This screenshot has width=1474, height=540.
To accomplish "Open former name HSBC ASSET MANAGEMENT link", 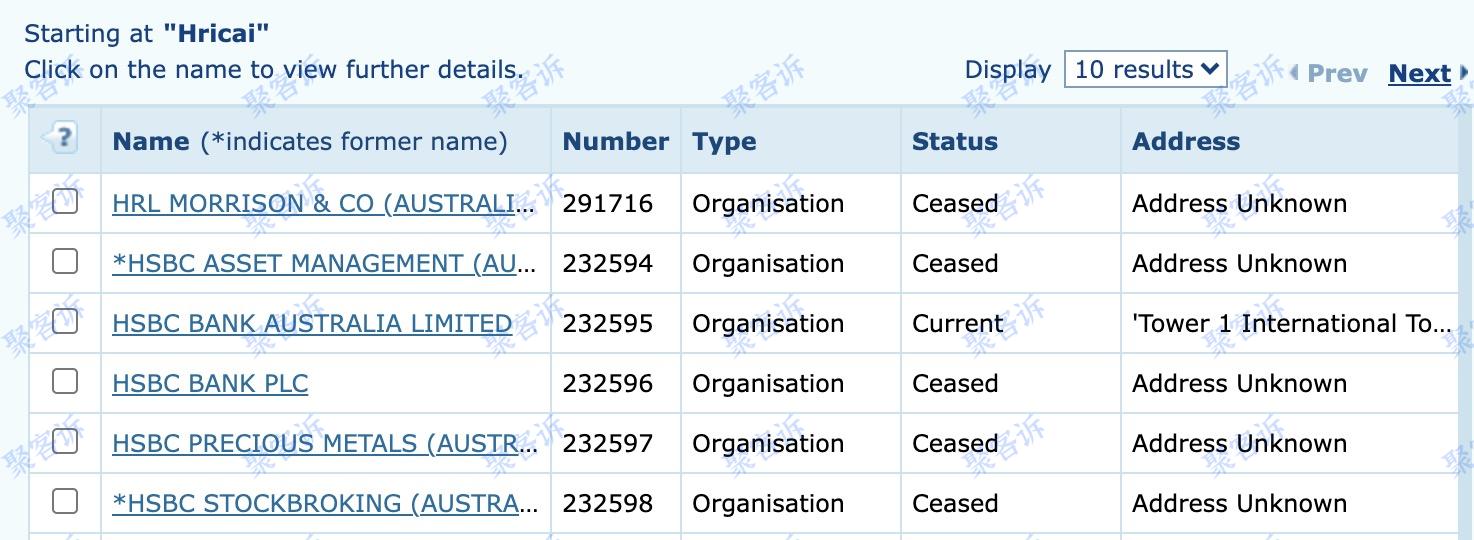I will point(325,264).
